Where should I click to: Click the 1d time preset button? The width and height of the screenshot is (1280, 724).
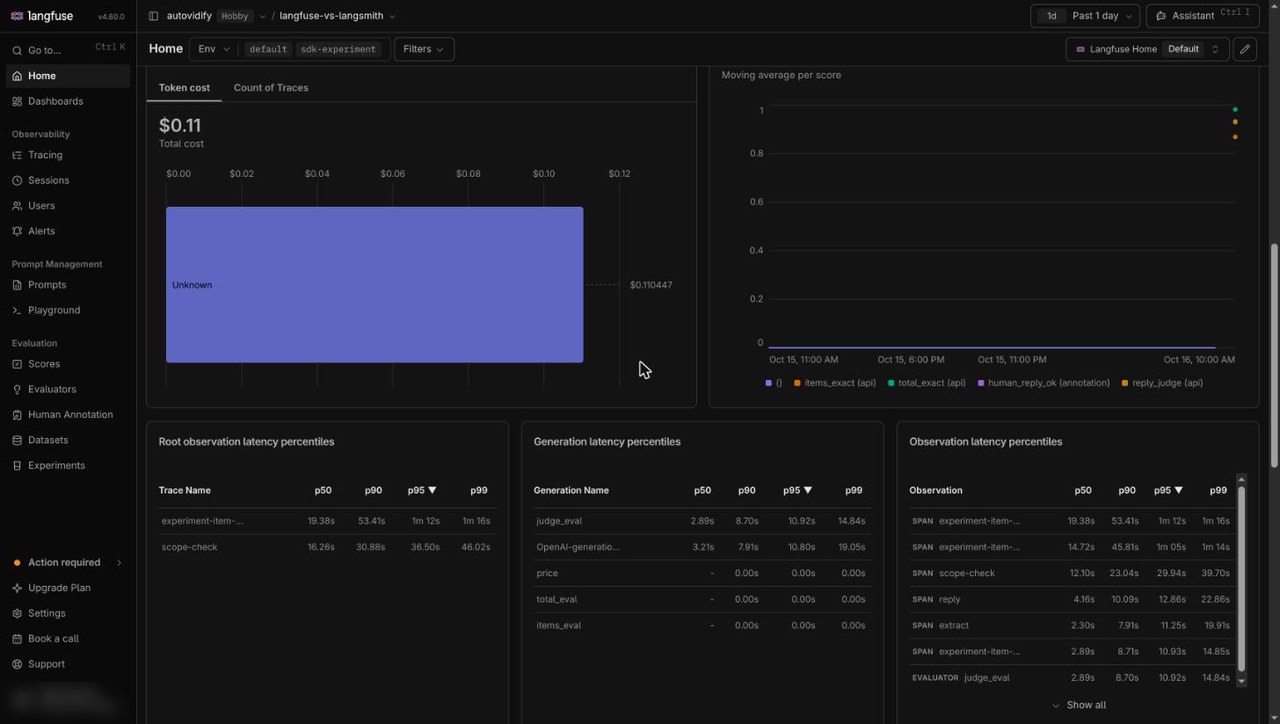[x=1051, y=16]
